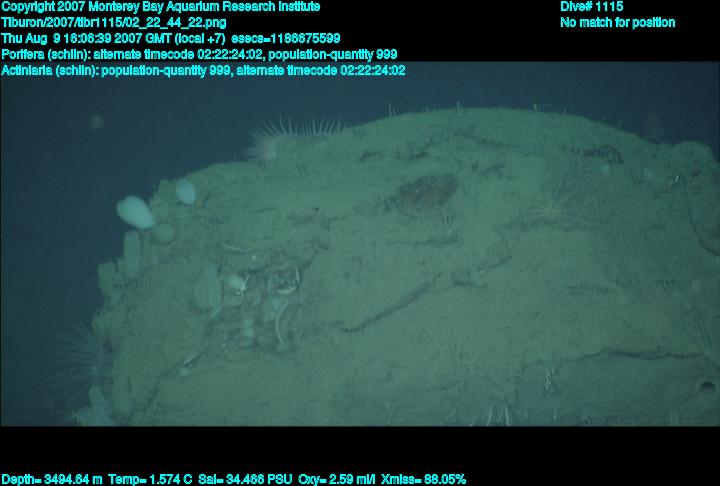
Task: Click the Actiniaria (schlin) annotation line
Action: [x=203, y=71]
